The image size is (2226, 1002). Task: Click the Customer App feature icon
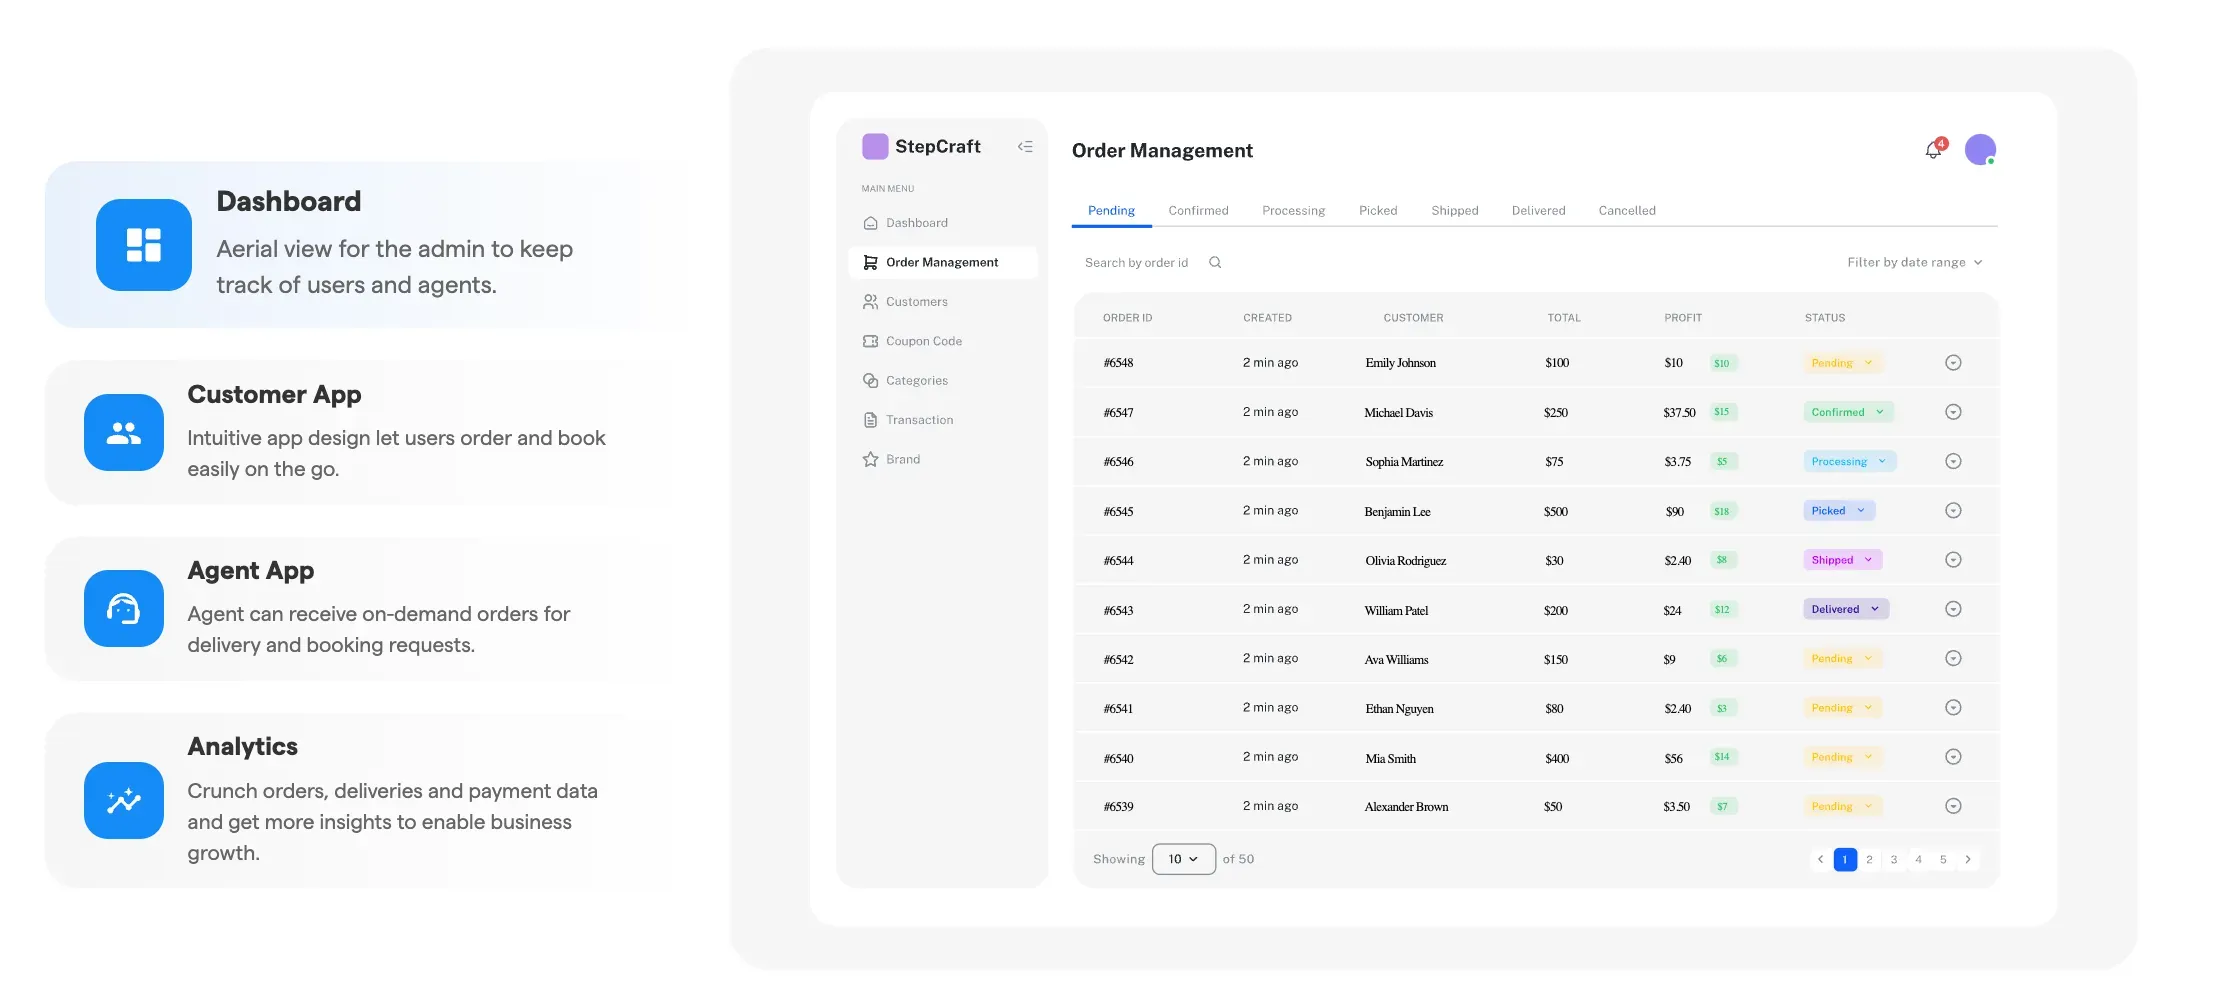pyautogui.click(x=124, y=433)
